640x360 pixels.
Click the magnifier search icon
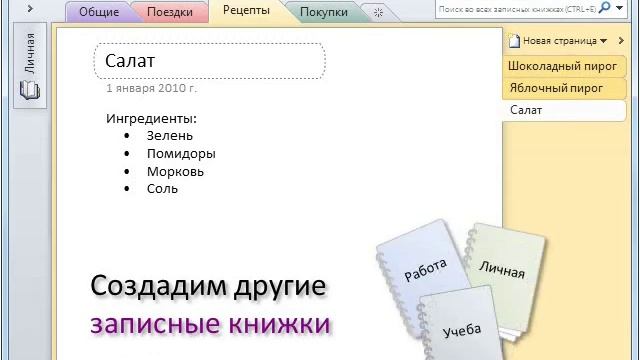point(604,7)
